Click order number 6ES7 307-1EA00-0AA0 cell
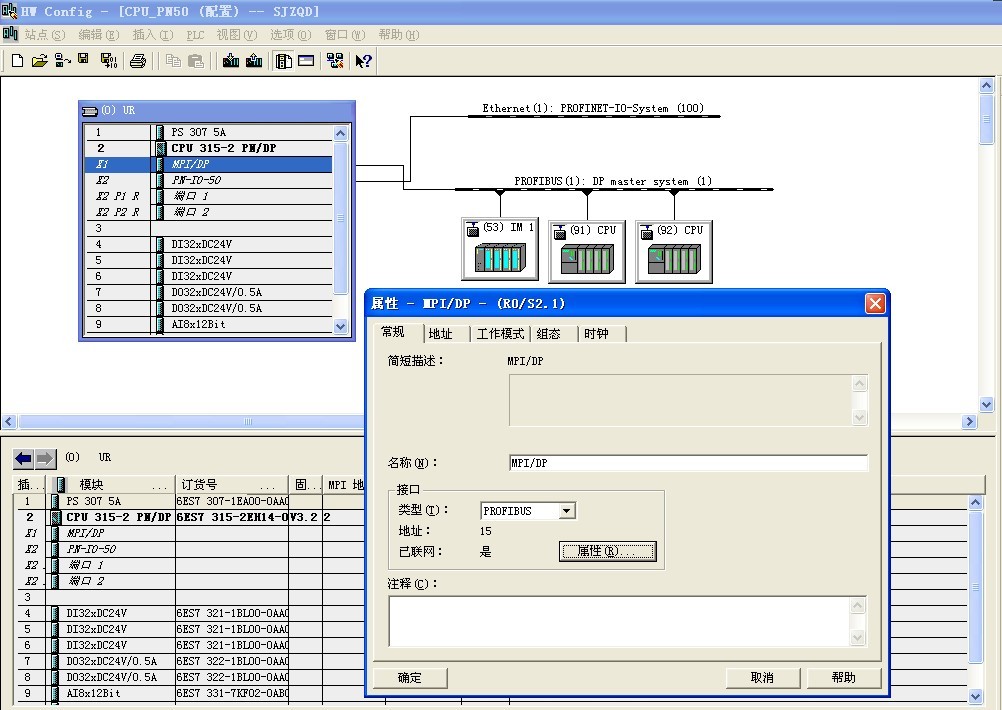The width and height of the screenshot is (1002, 710). click(x=232, y=501)
